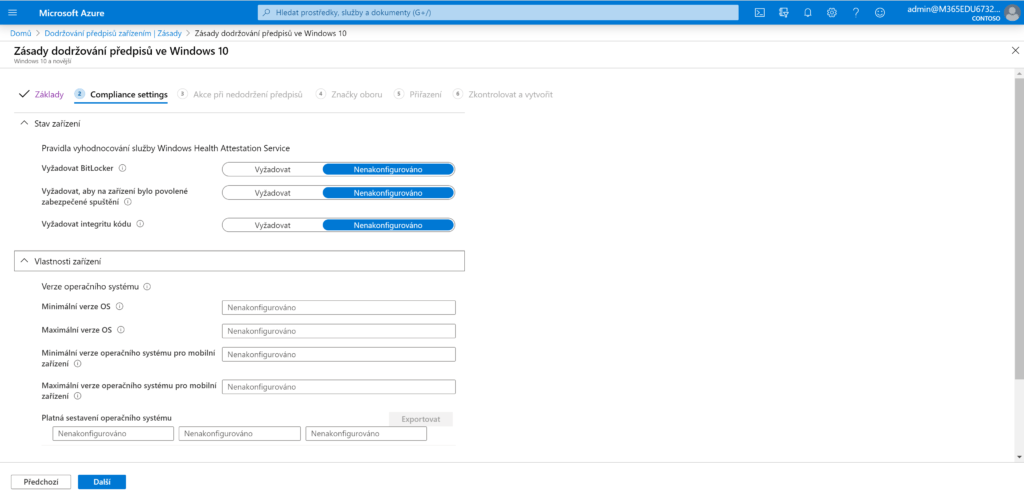The height and width of the screenshot is (499, 1024).
Task: Click the info icon next to Vyžadovat BitLocker
Action: pyautogui.click(x=122, y=169)
